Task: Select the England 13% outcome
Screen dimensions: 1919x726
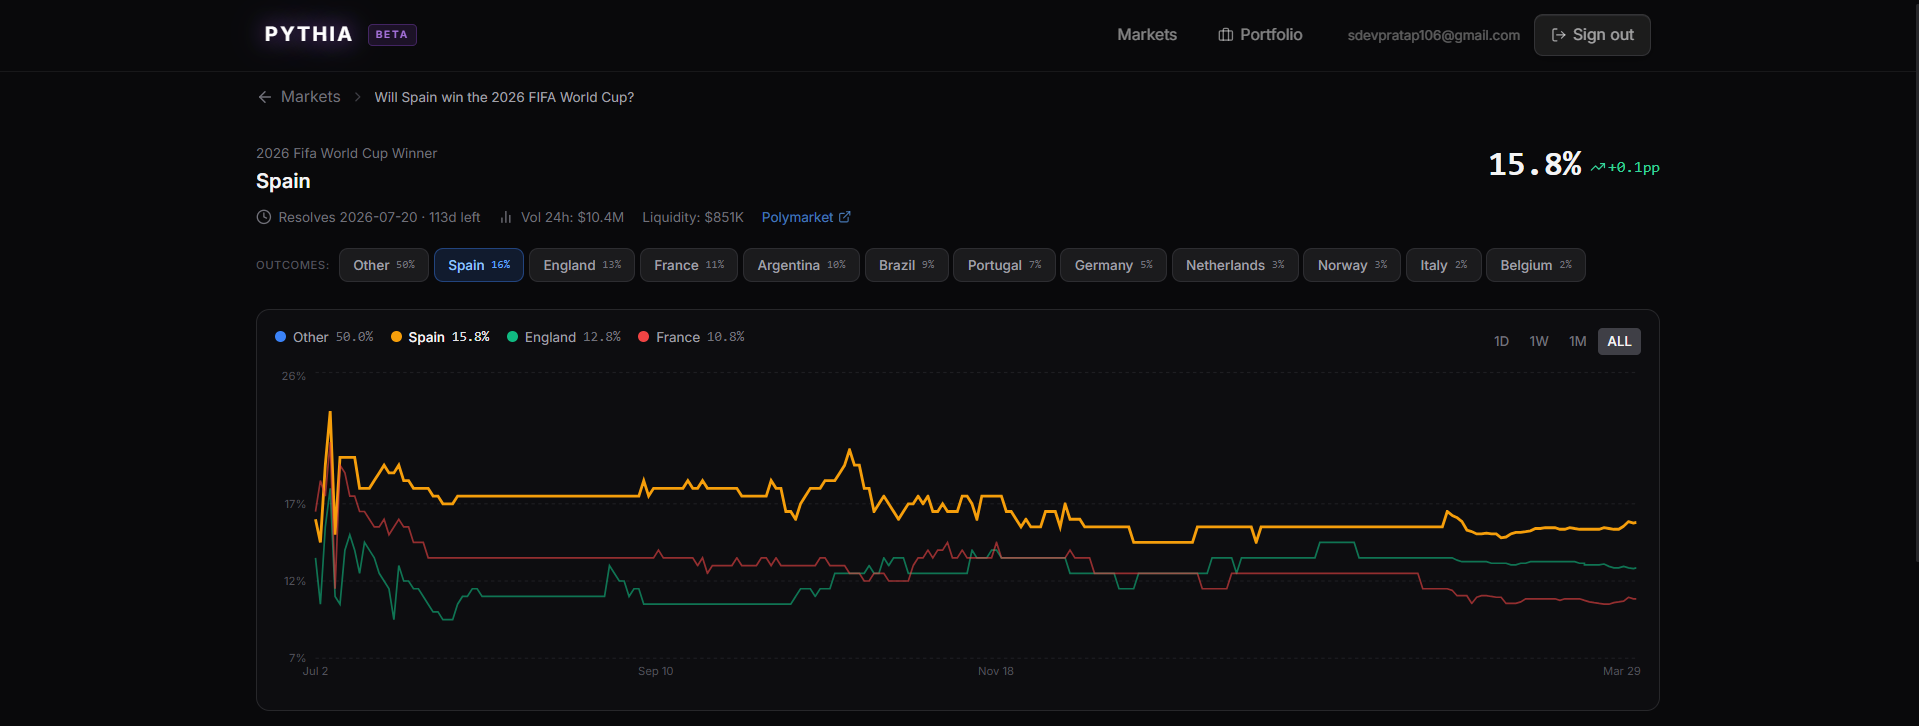Action: click(x=582, y=265)
